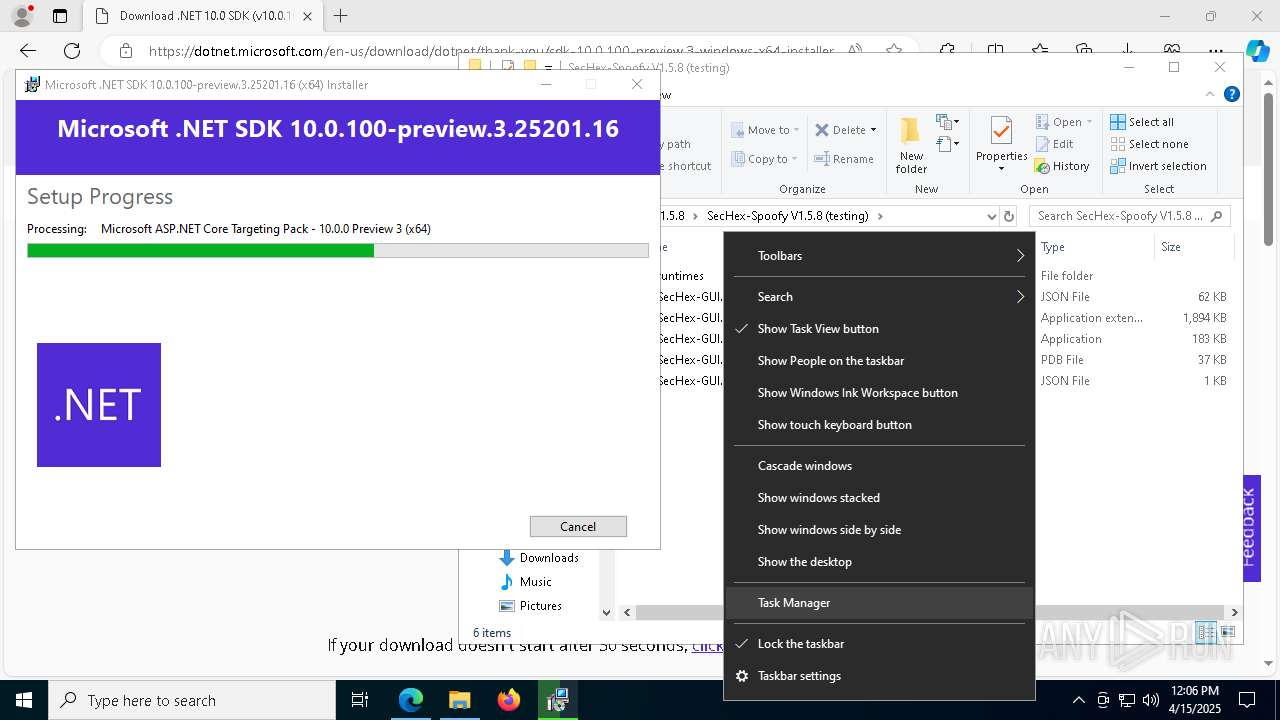Toggle Show Task View button option
Screen dimensions: 1280x720
[880, 329]
